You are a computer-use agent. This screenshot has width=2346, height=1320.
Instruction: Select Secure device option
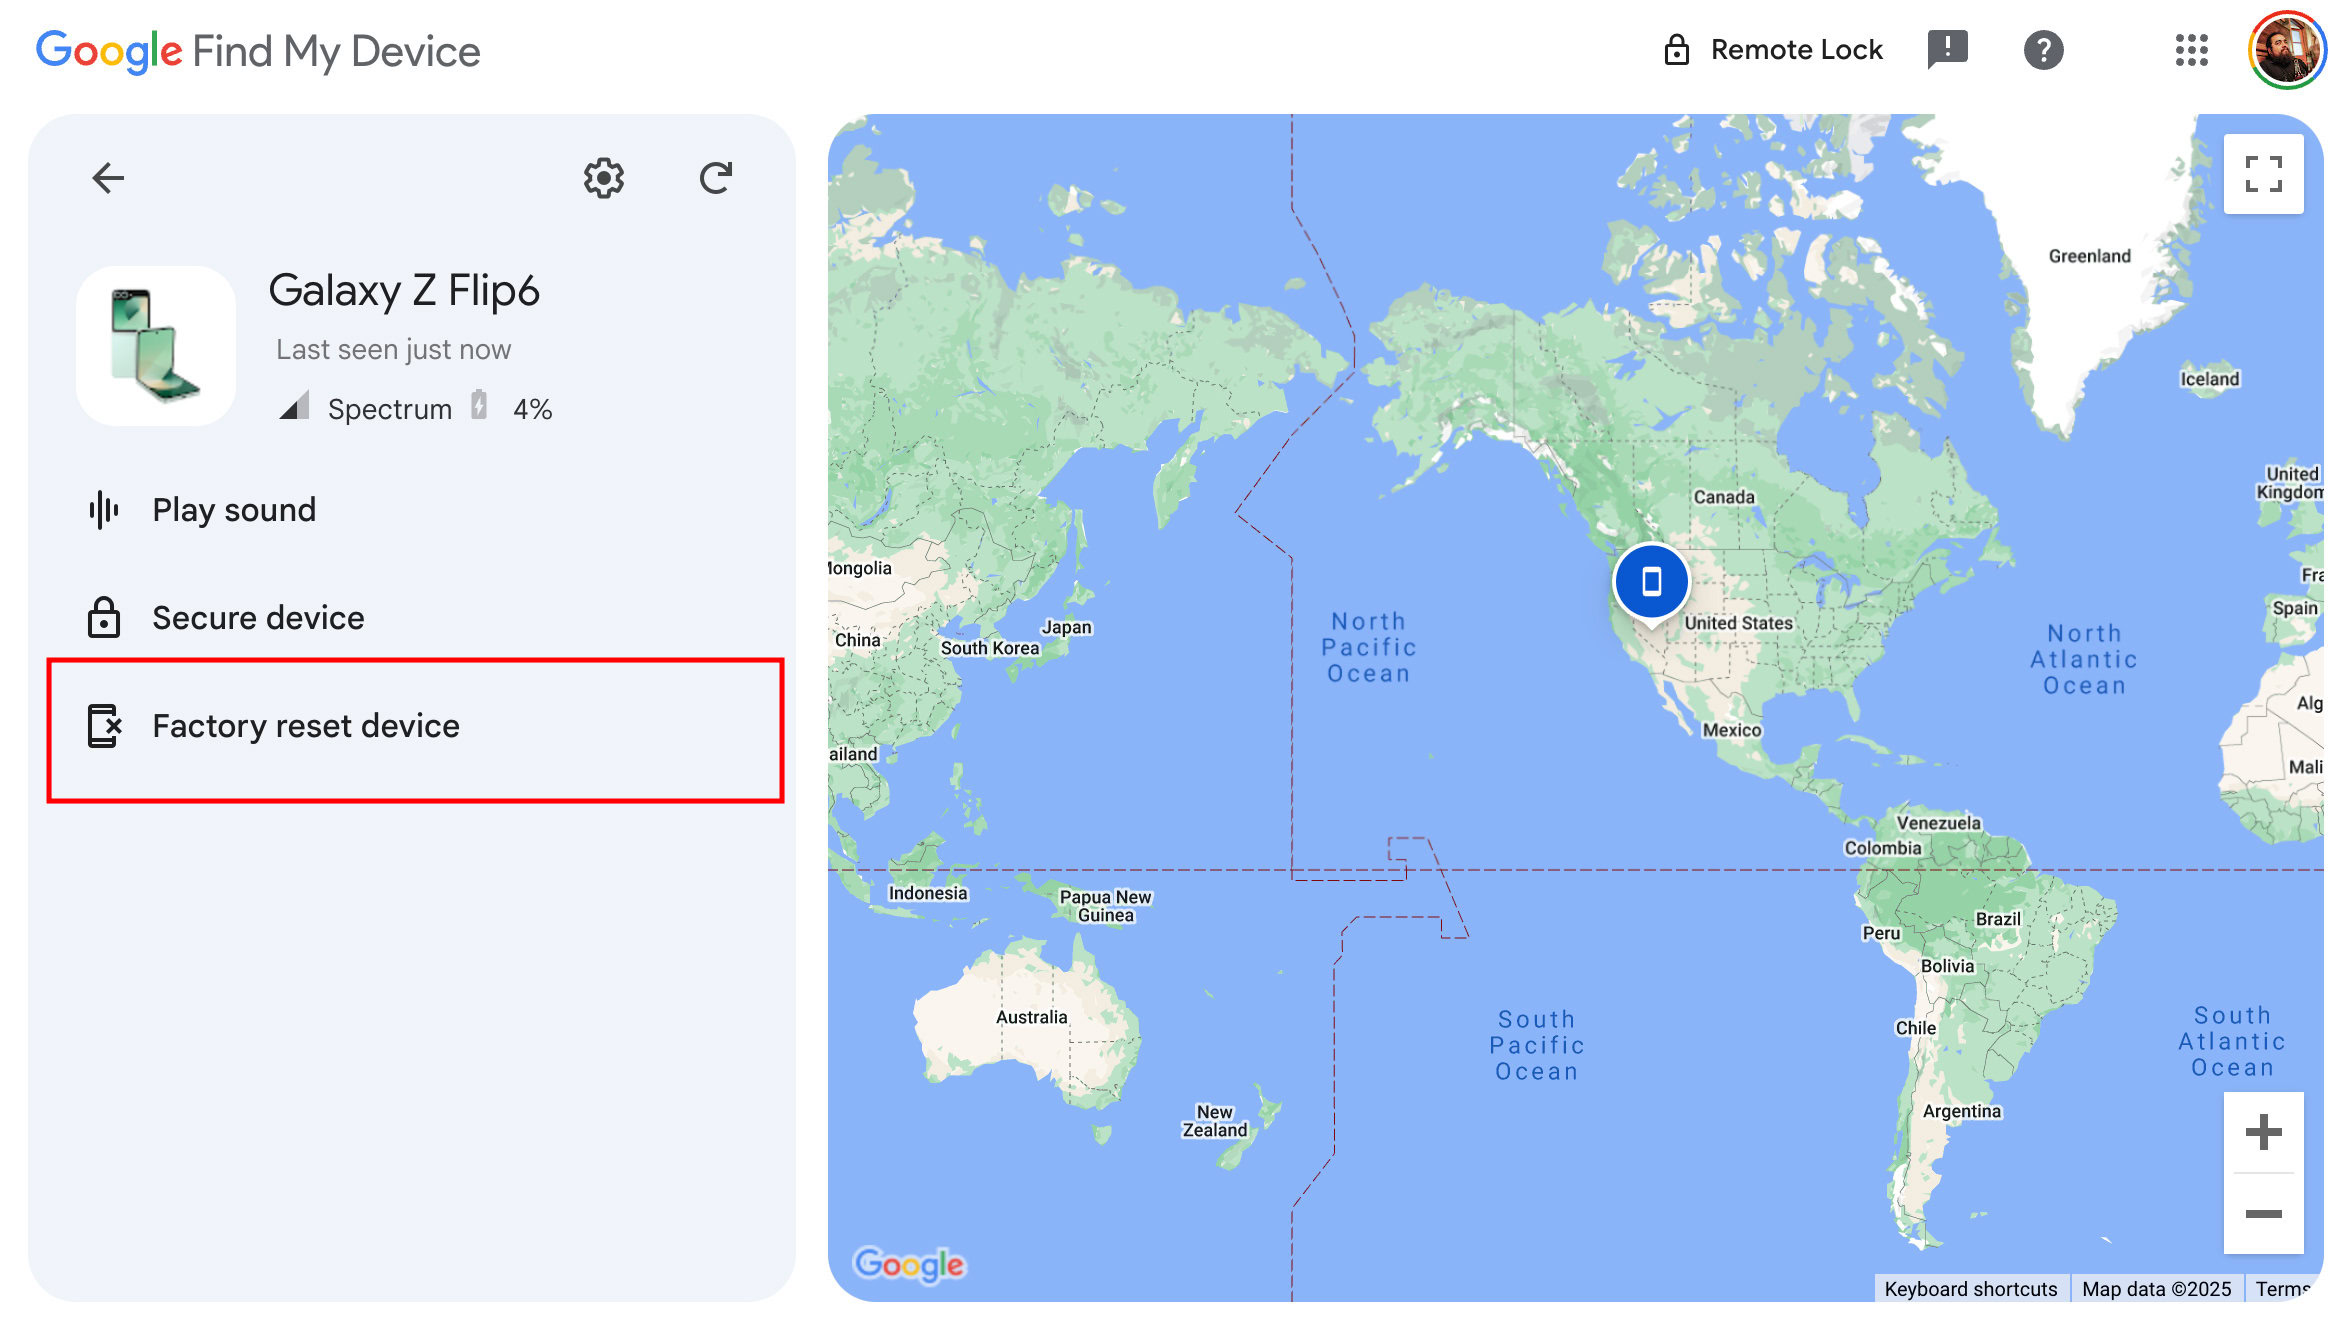tap(258, 618)
